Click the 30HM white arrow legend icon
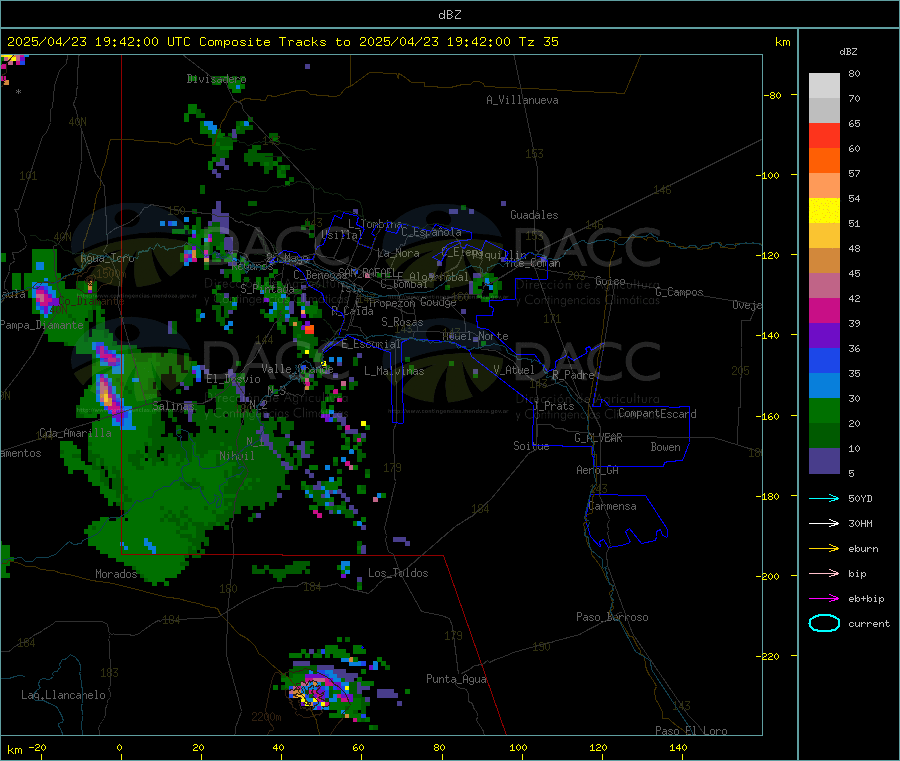 824,523
